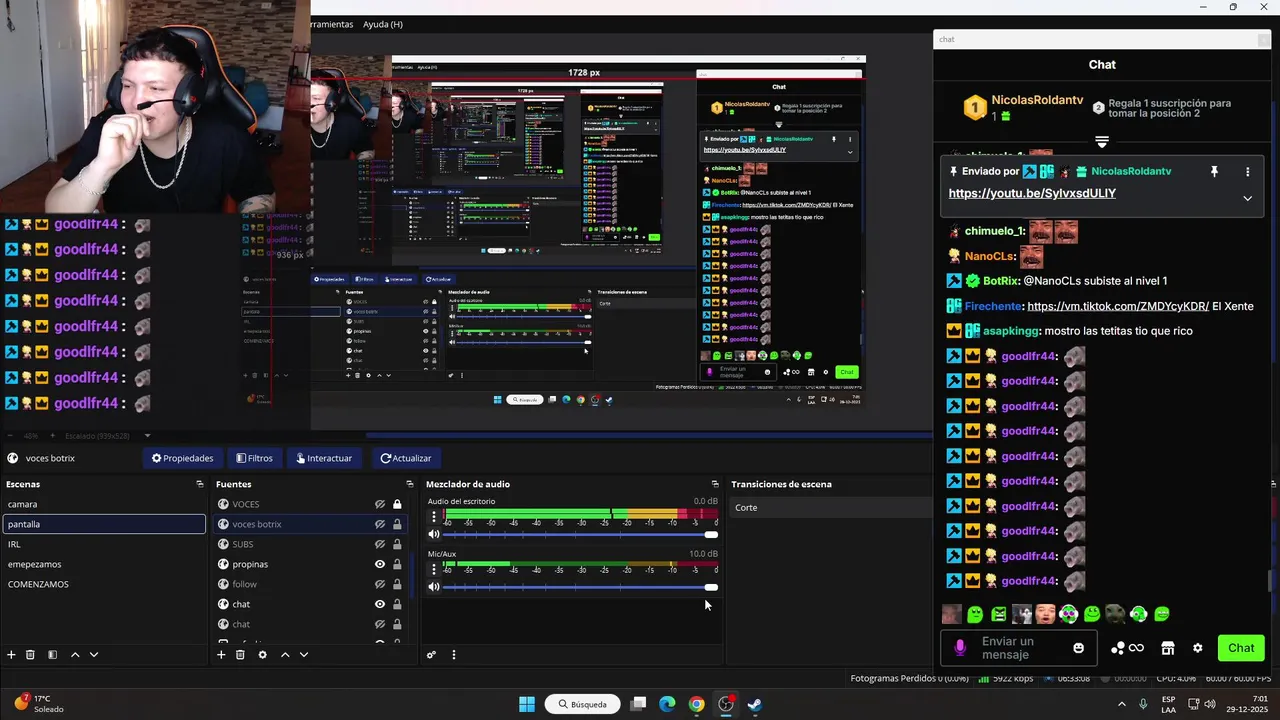Select the emepezamos scene
The width and height of the screenshot is (1280, 720).
[x=104, y=564]
